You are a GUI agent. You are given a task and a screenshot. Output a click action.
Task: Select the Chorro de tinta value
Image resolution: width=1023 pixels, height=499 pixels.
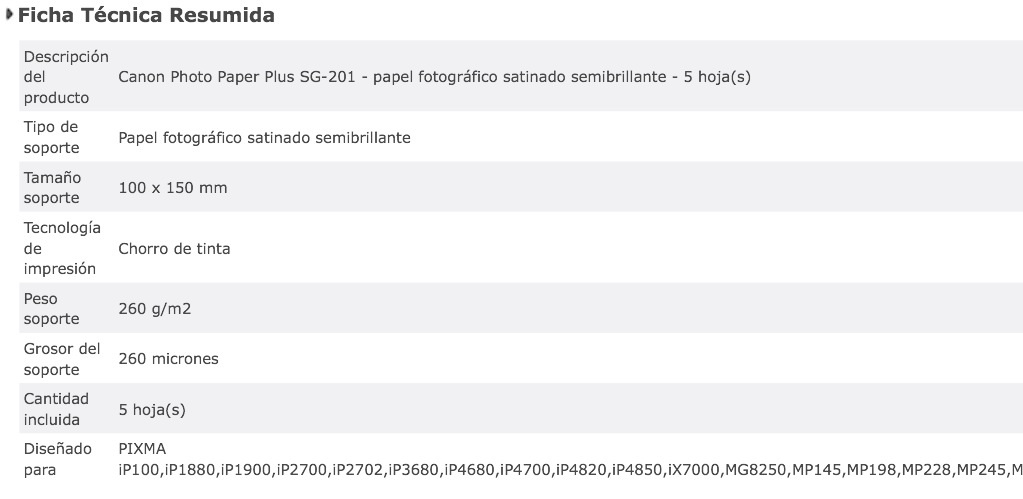174,249
